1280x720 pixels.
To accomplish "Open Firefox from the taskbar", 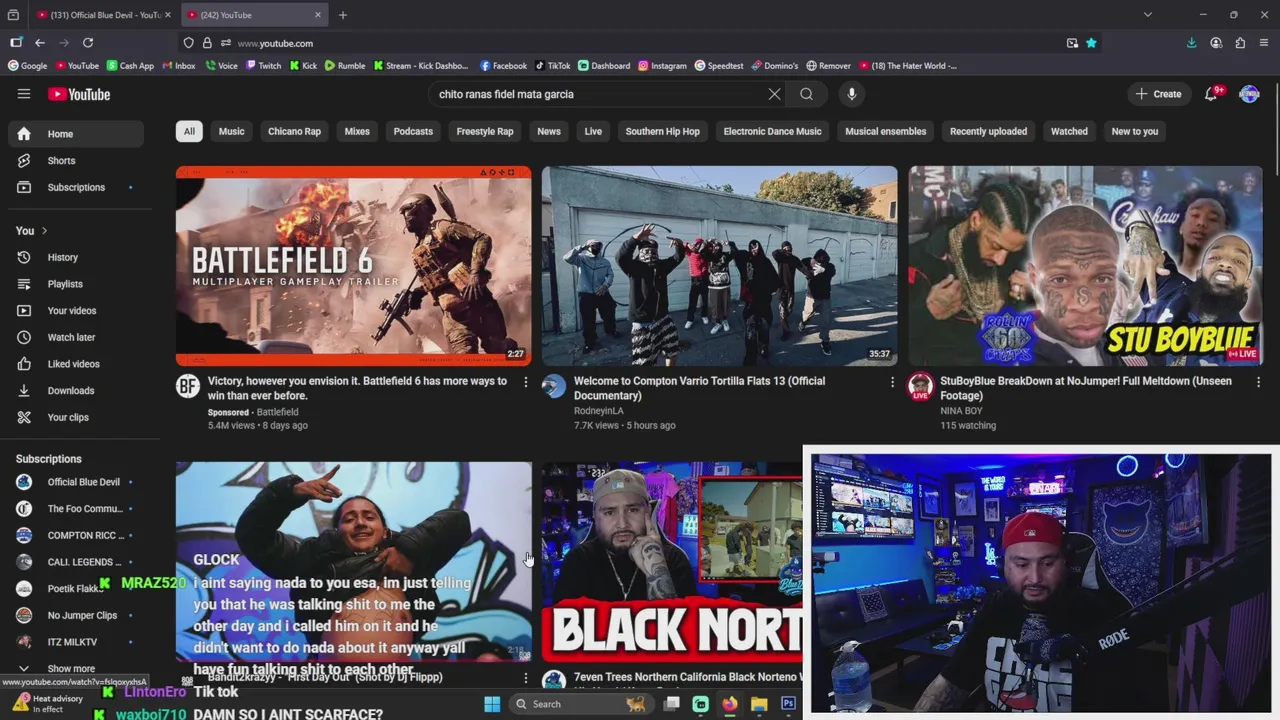I will 730,704.
